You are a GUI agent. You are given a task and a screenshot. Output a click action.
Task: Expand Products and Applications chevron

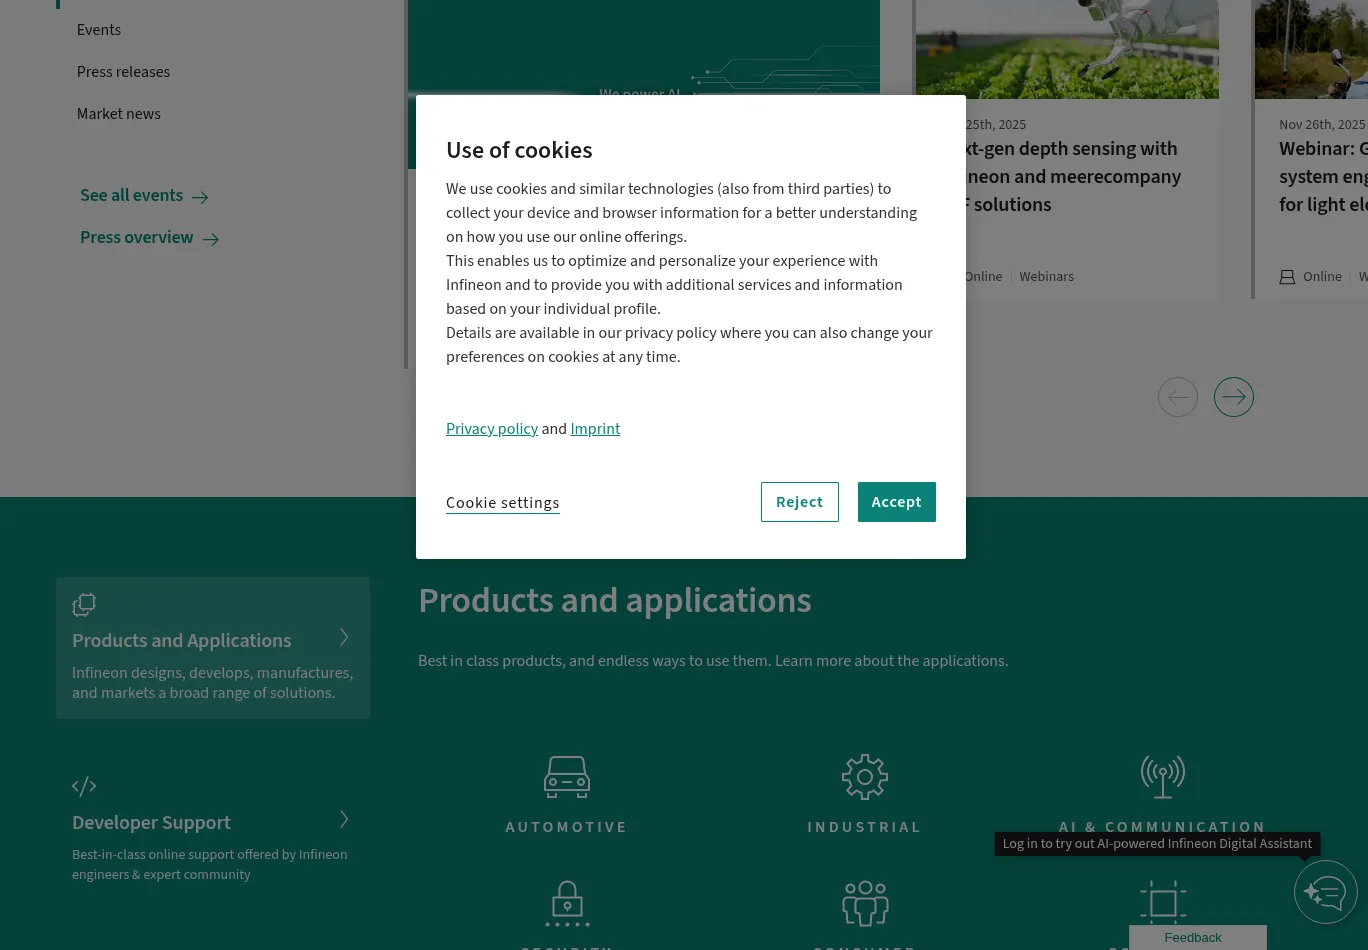click(344, 637)
